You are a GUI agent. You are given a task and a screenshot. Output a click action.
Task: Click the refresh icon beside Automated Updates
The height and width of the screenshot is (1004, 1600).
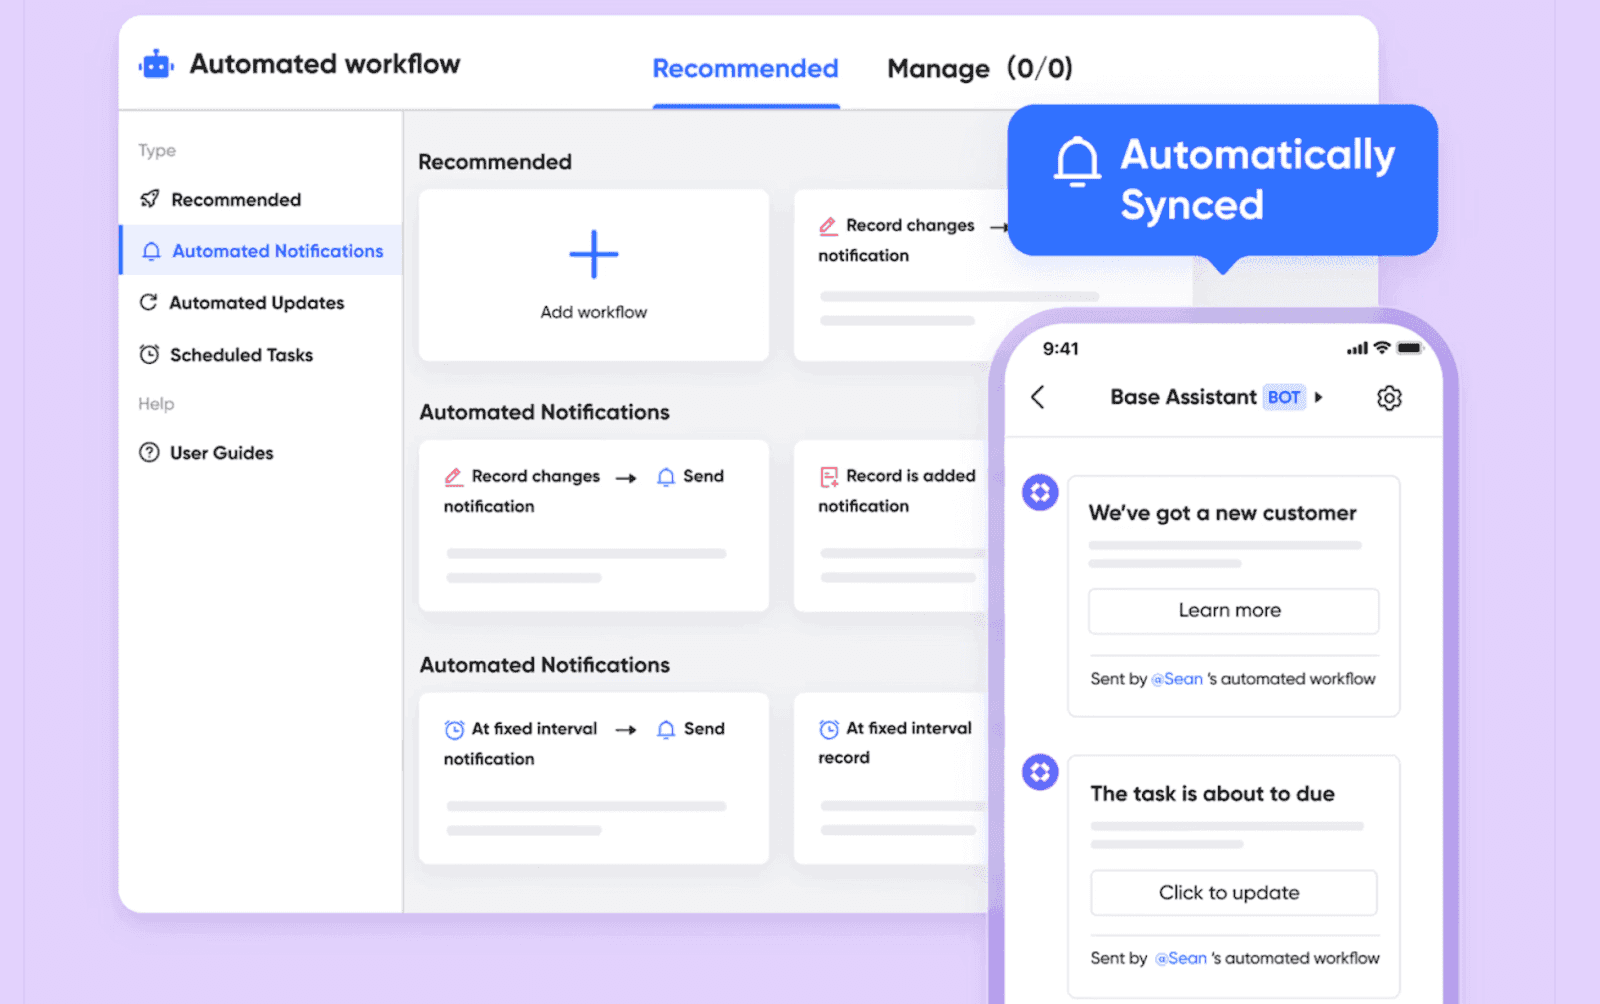click(148, 302)
